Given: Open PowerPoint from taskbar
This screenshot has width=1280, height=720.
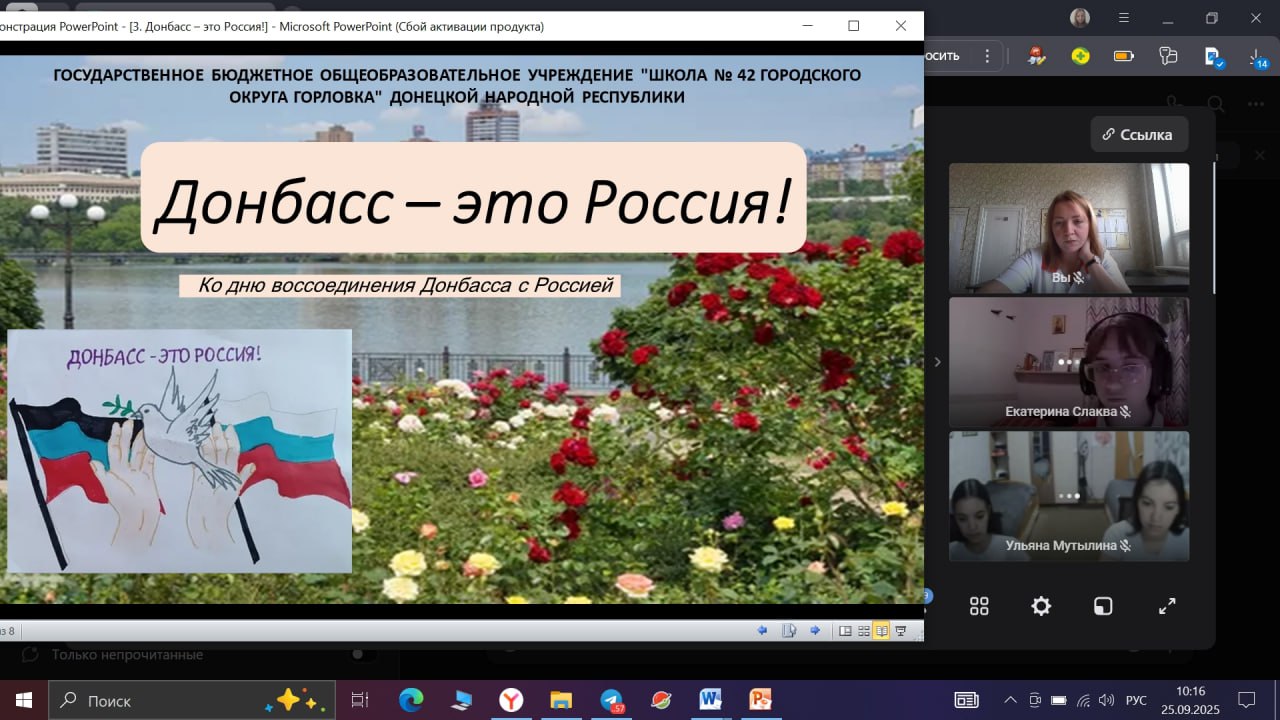Looking at the screenshot, I should 761,700.
